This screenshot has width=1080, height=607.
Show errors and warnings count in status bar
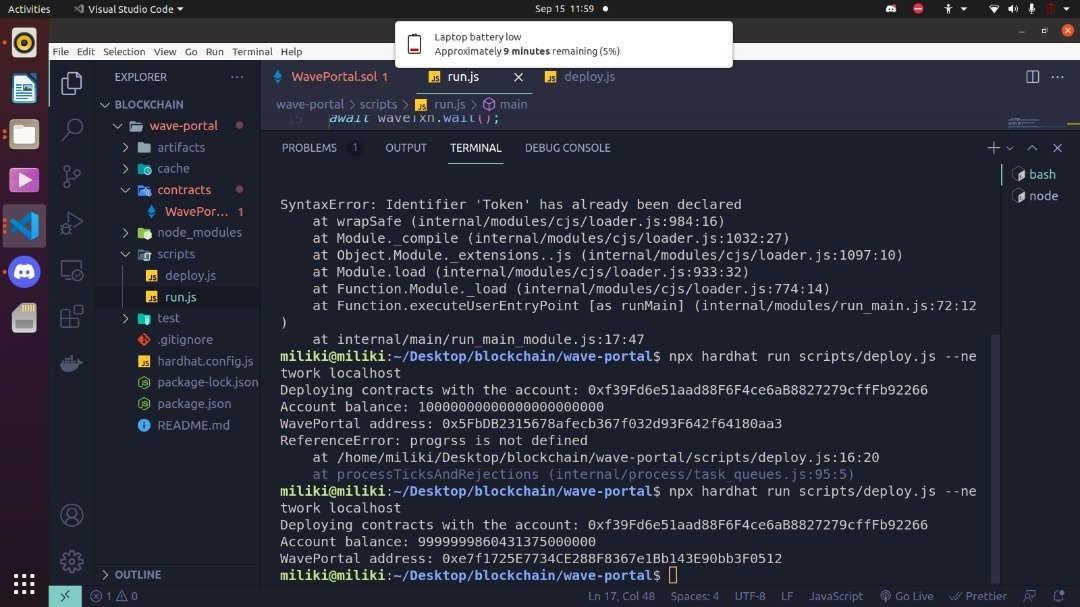pos(114,596)
